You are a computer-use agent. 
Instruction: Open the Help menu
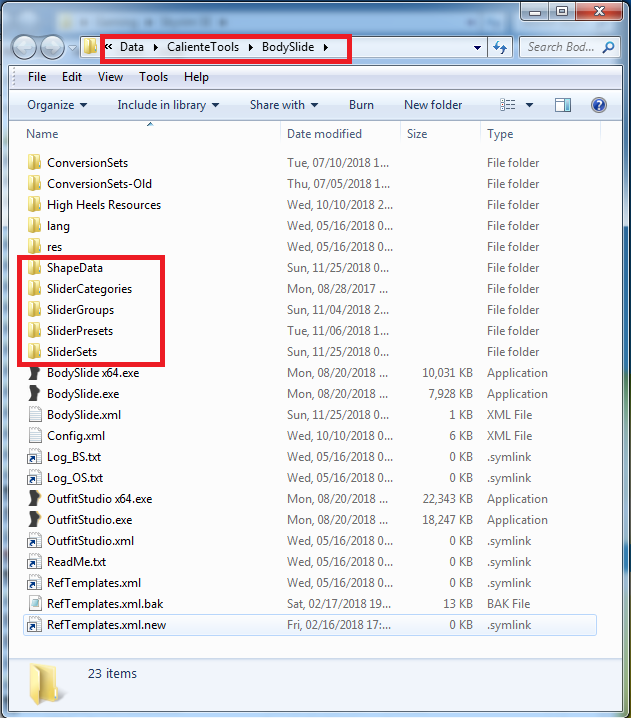point(196,77)
